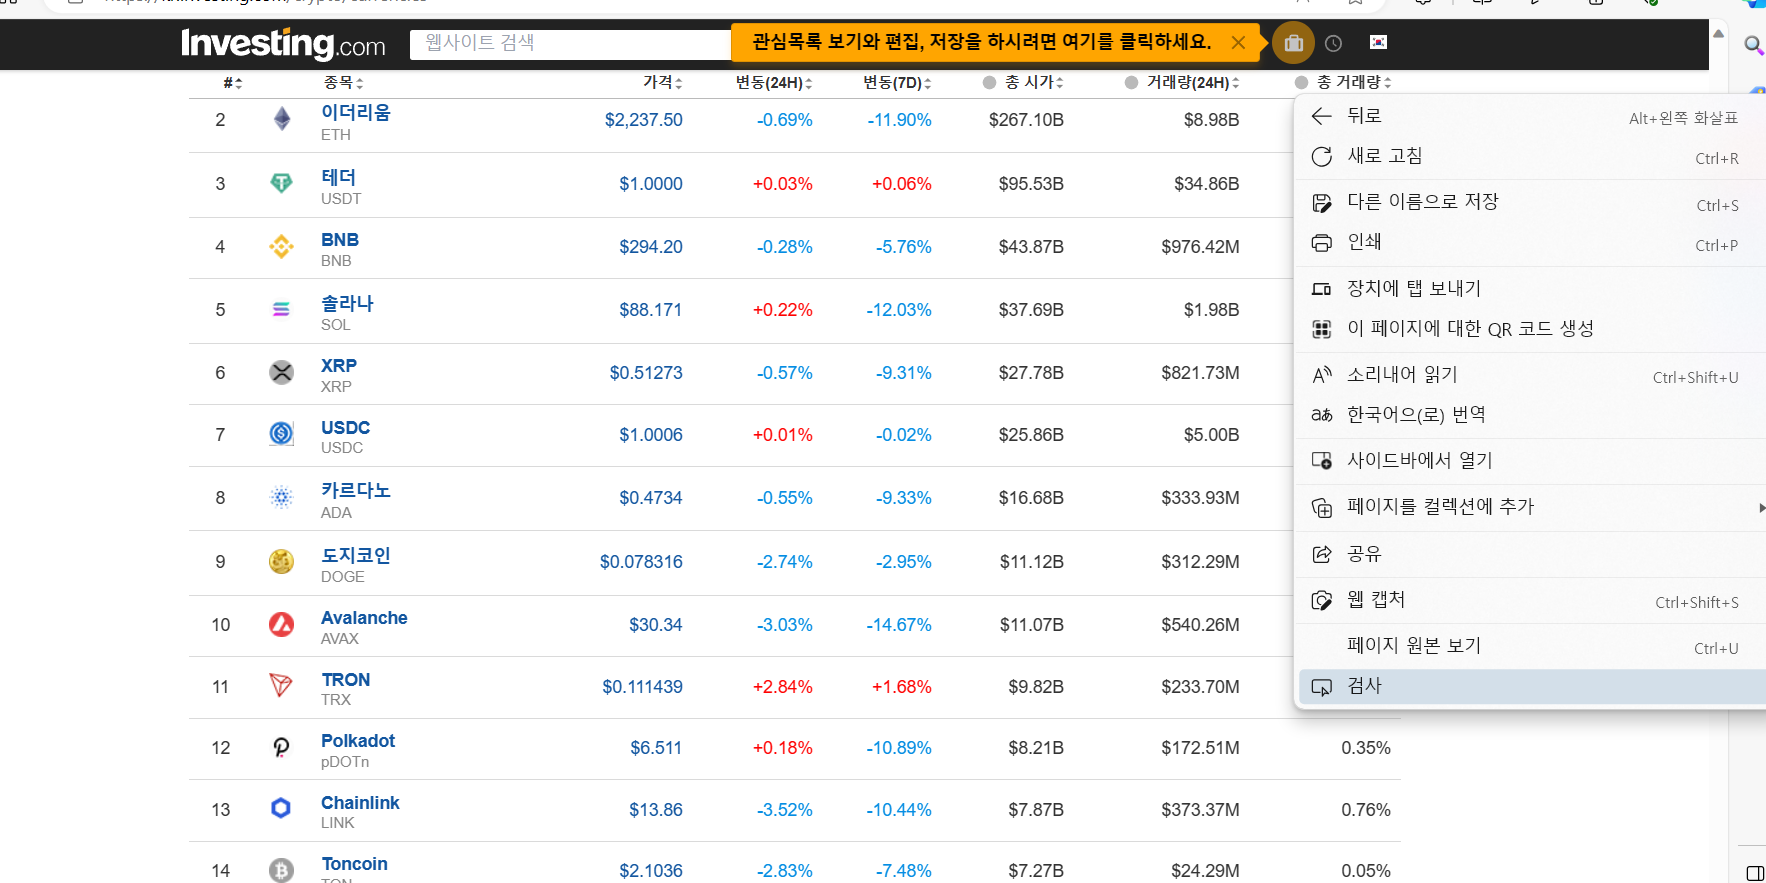Image resolution: width=1766 pixels, height=883 pixels.
Task: Click the Avalanche coin icon
Action: 282,624
